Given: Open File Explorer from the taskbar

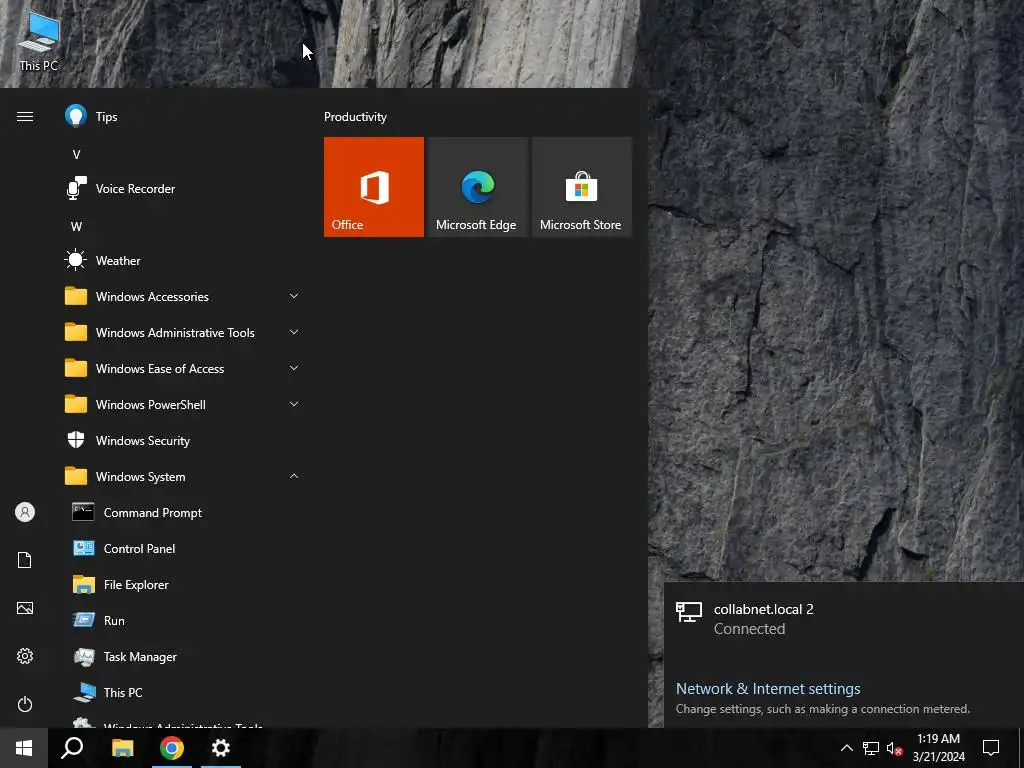Looking at the screenshot, I should coord(123,748).
